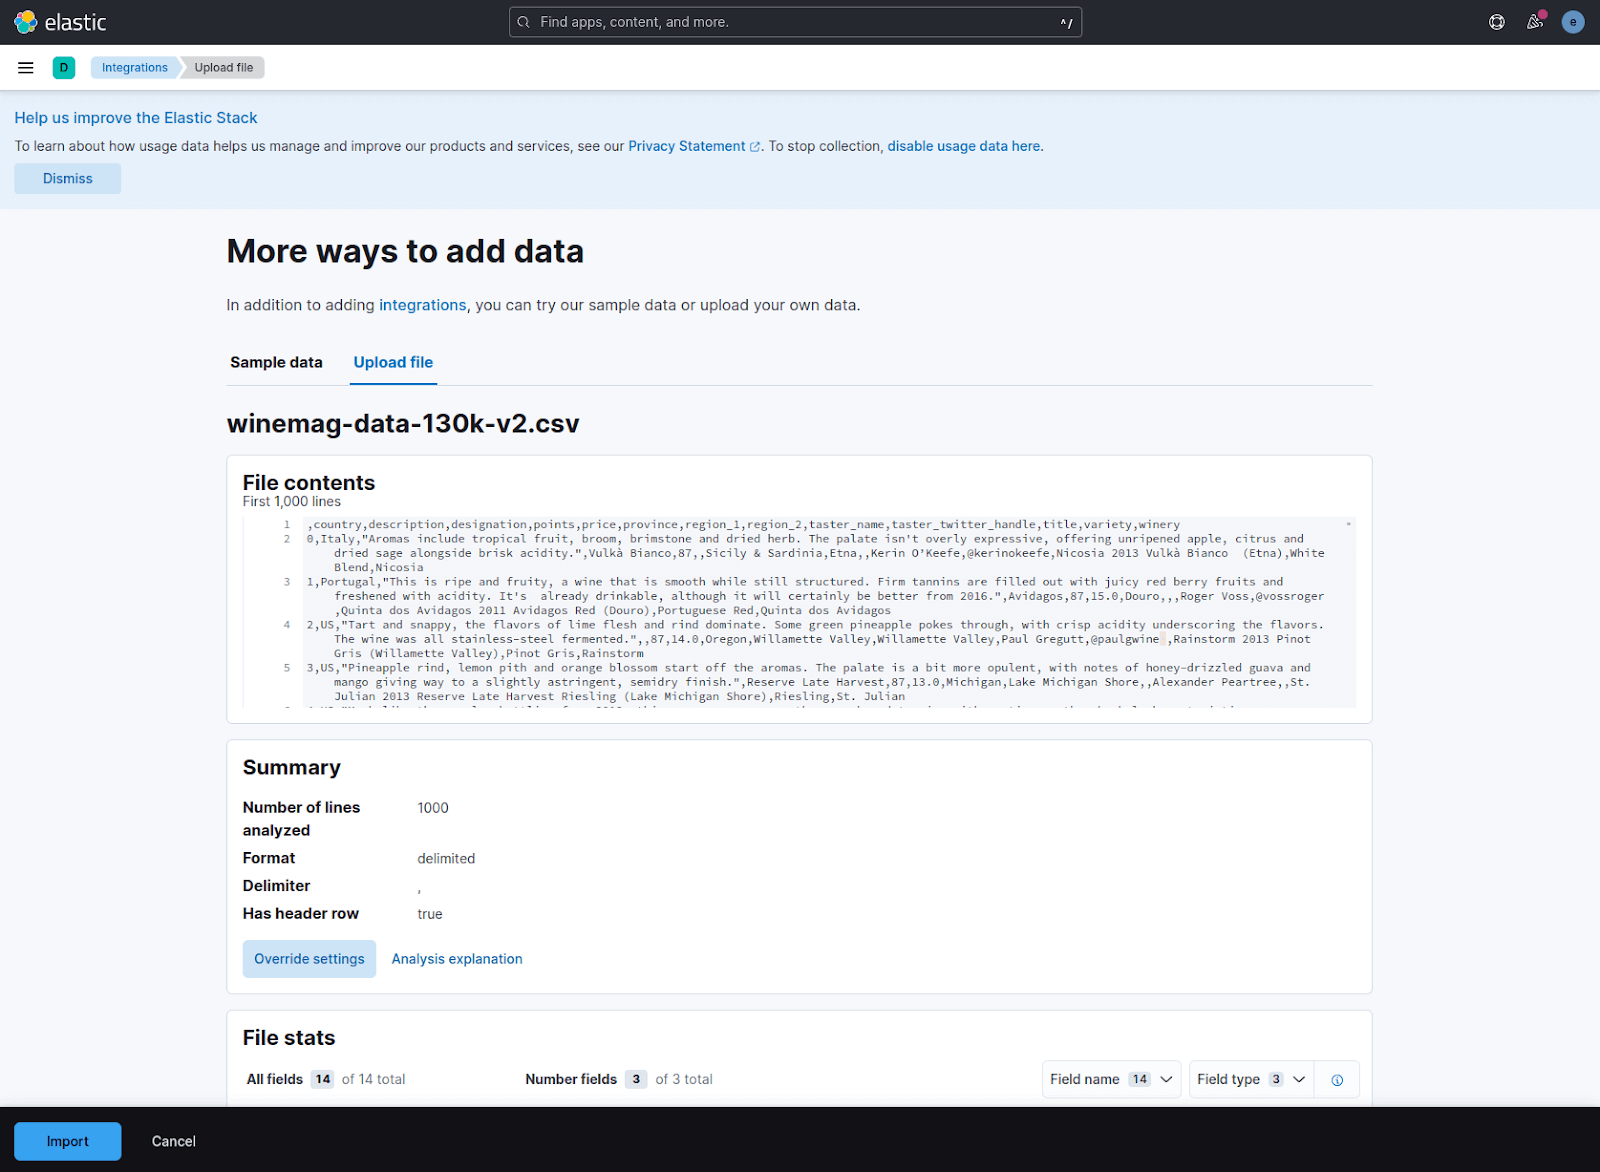Click the Upload file breadcrumb
This screenshot has width=1600, height=1172.
224,68
